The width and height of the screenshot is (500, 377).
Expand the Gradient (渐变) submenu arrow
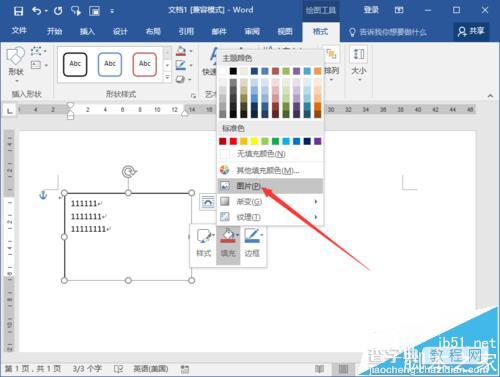[315, 202]
